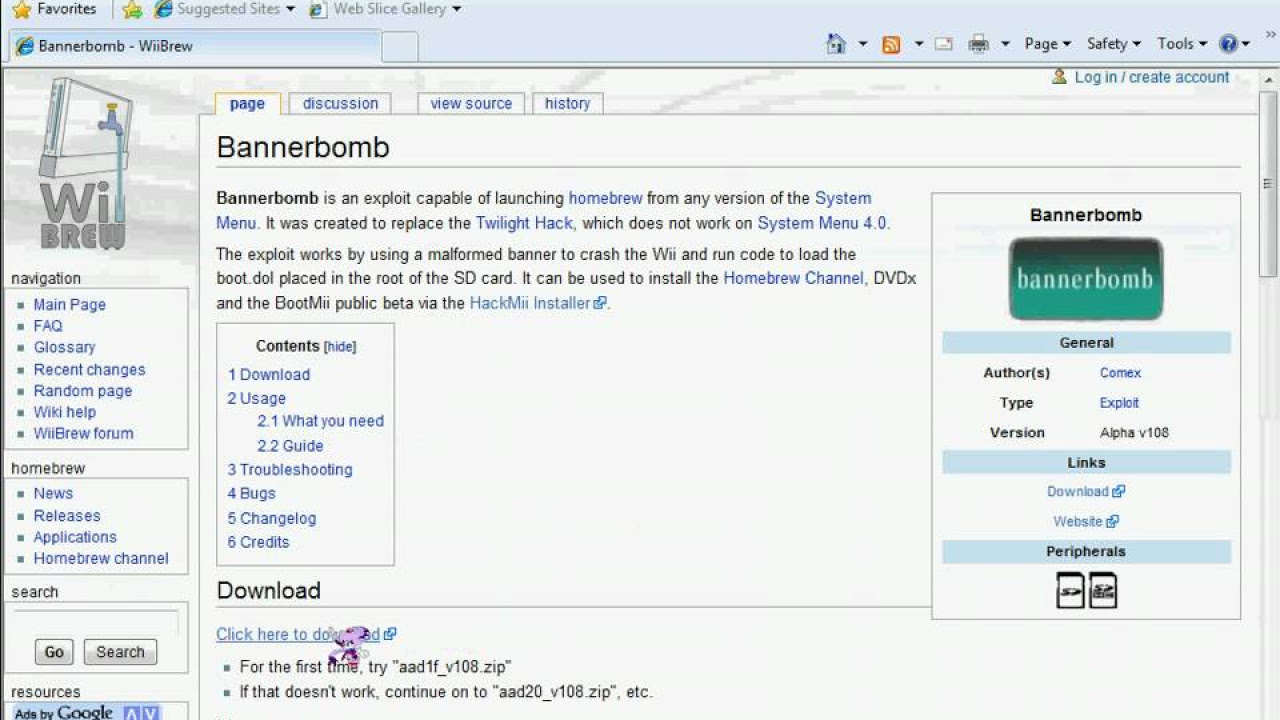Switch to the view source tab
The width and height of the screenshot is (1280, 720).
click(x=471, y=103)
